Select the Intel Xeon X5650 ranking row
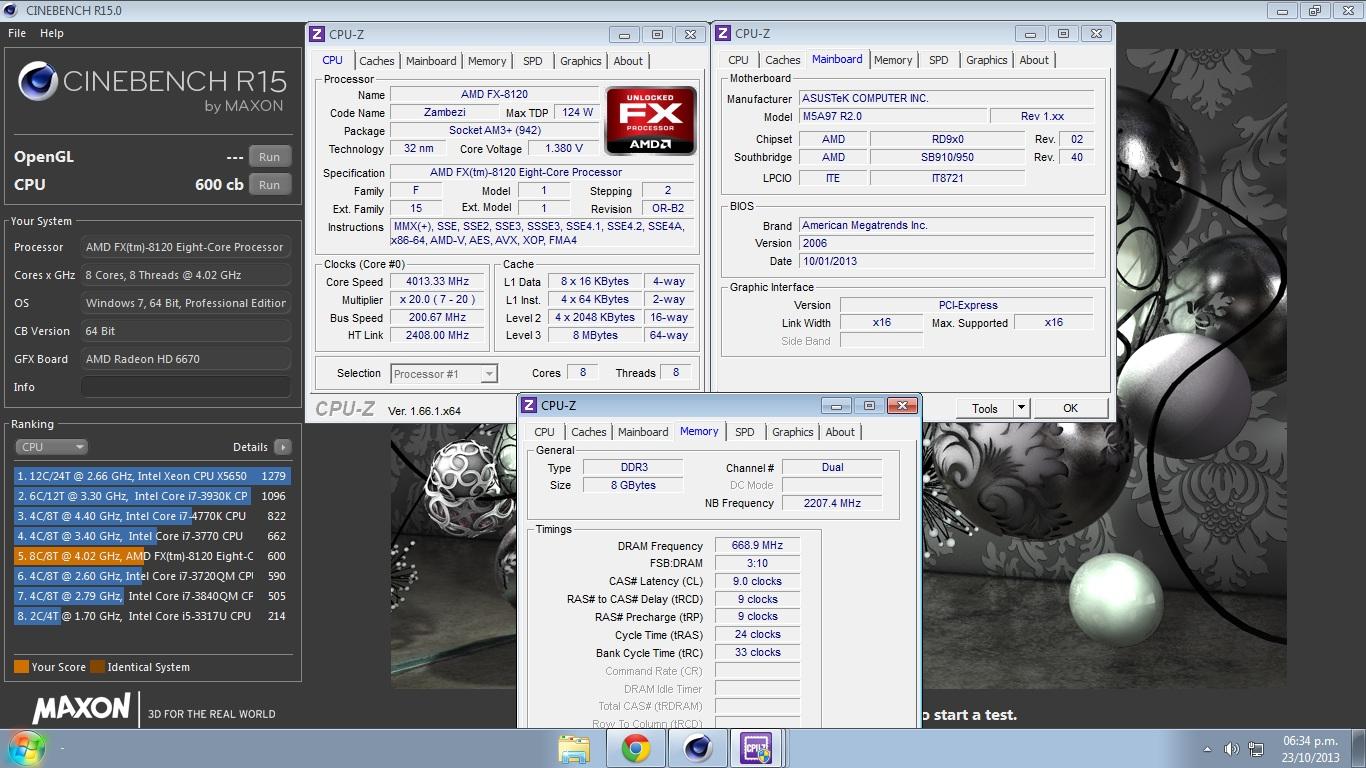 click(151, 476)
